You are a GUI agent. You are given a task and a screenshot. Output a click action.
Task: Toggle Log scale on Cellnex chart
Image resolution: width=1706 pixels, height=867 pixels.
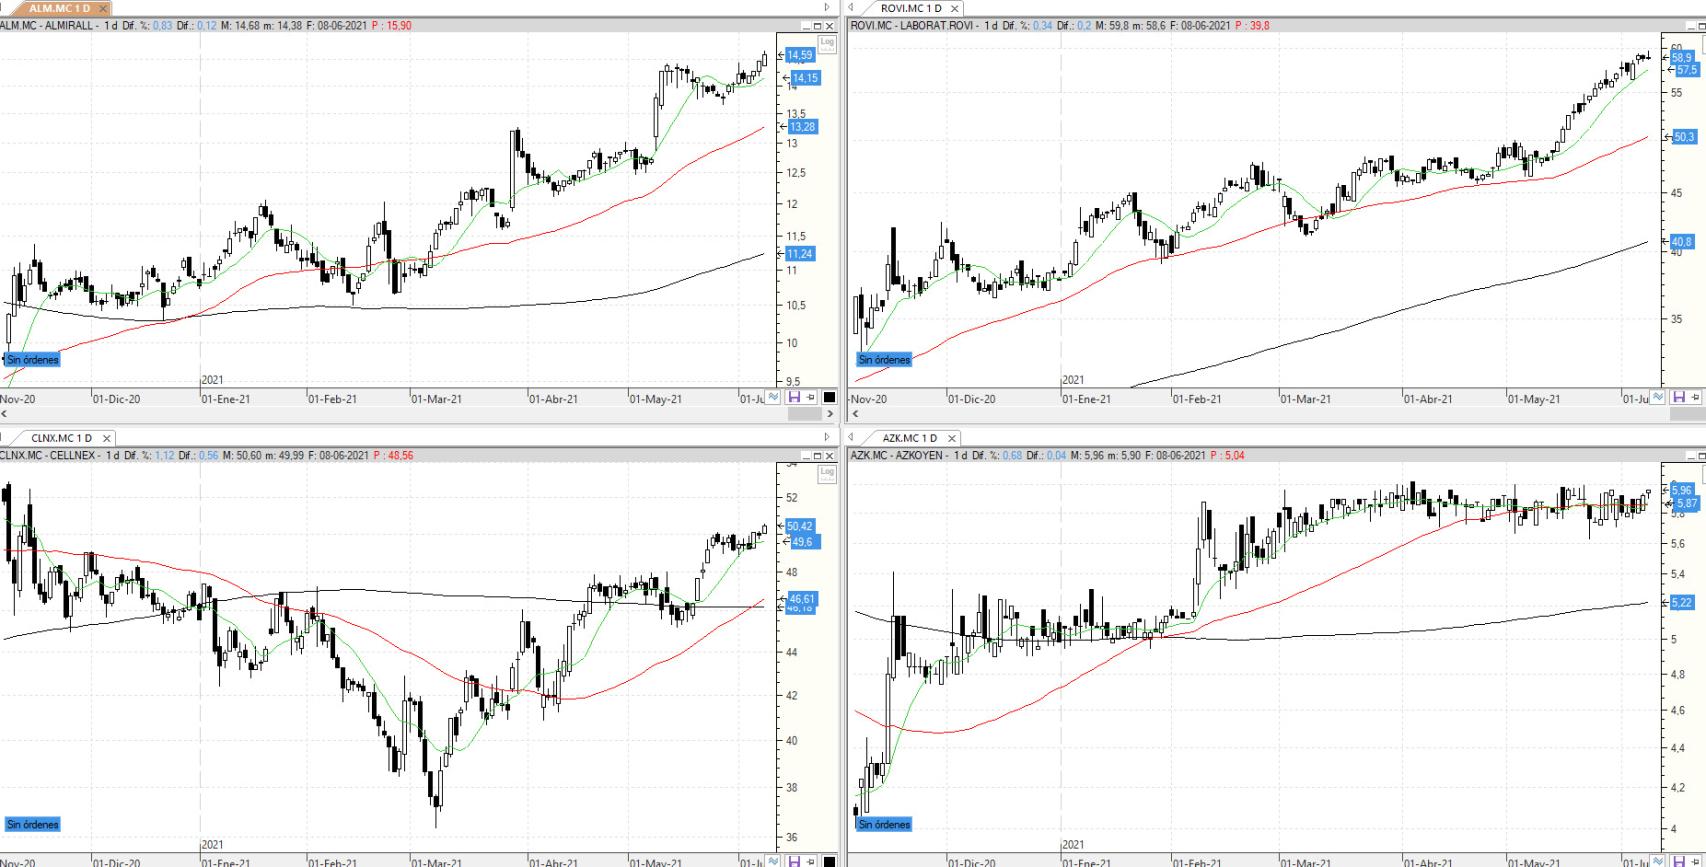[826, 473]
